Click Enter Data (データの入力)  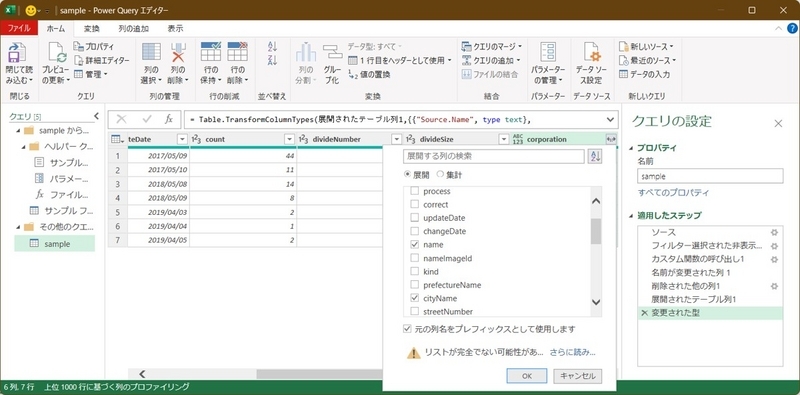pos(644,74)
